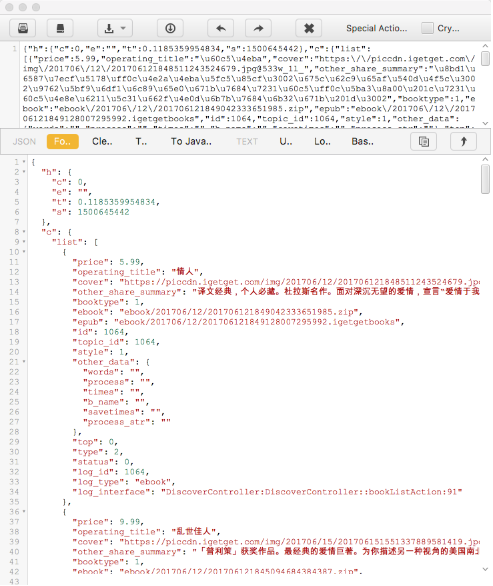Collapse the "h" object fold arrow
The height and width of the screenshot is (586, 493).
pos(24,172)
